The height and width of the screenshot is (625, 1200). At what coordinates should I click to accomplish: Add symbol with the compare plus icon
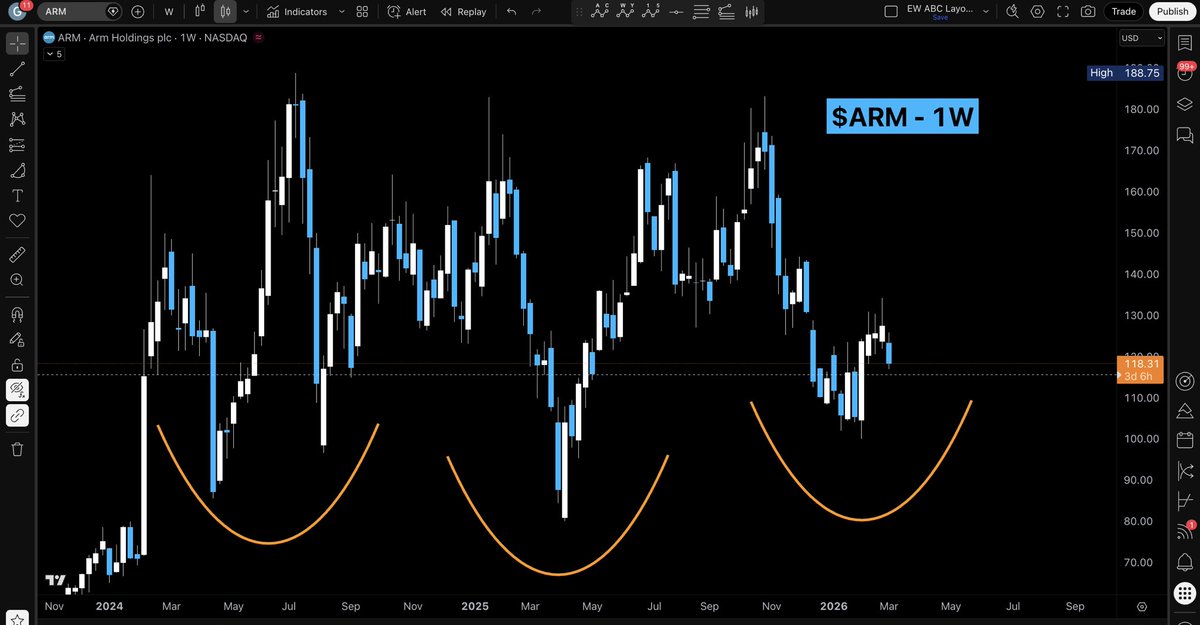(x=138, y=12)
